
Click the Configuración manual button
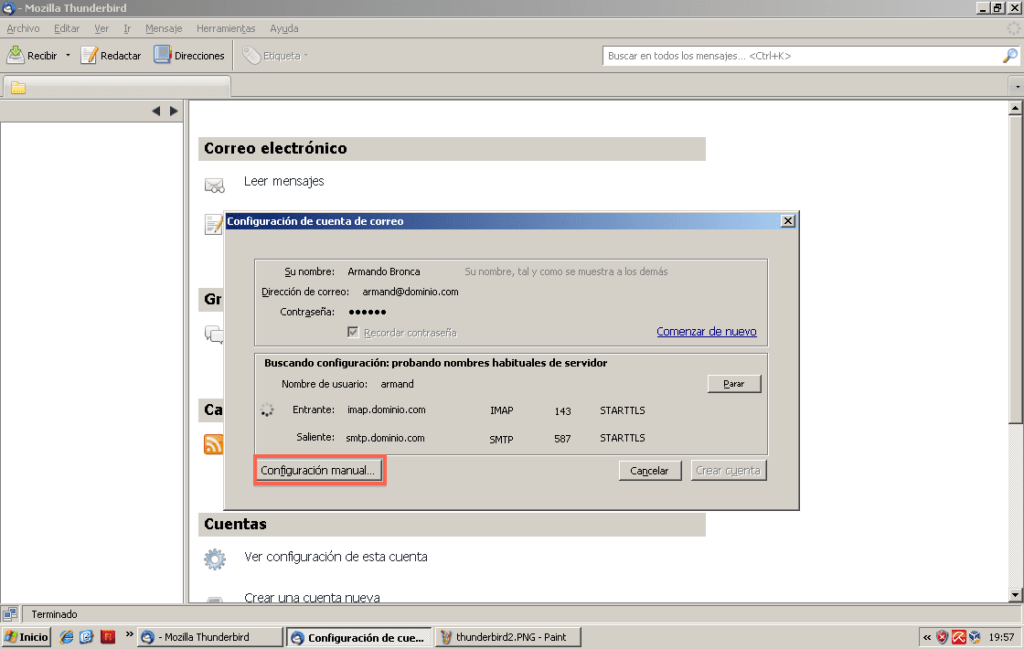click(319, 470)
